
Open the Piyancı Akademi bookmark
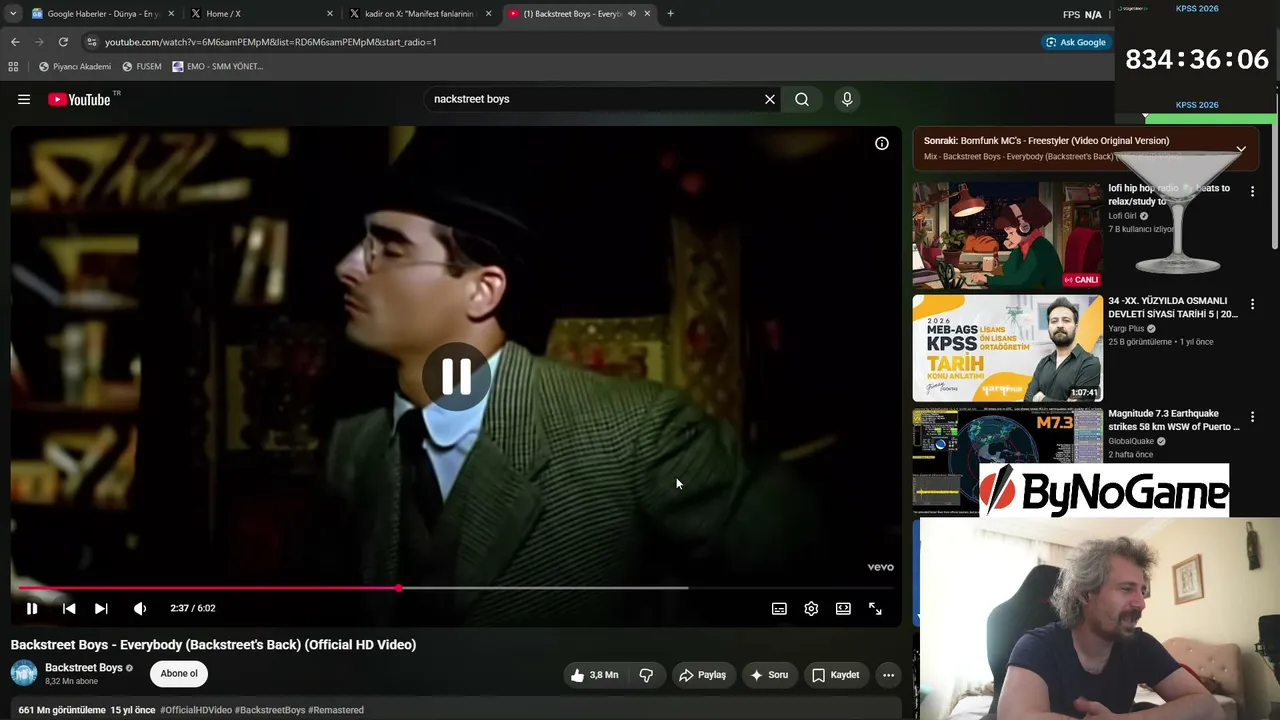75,67
